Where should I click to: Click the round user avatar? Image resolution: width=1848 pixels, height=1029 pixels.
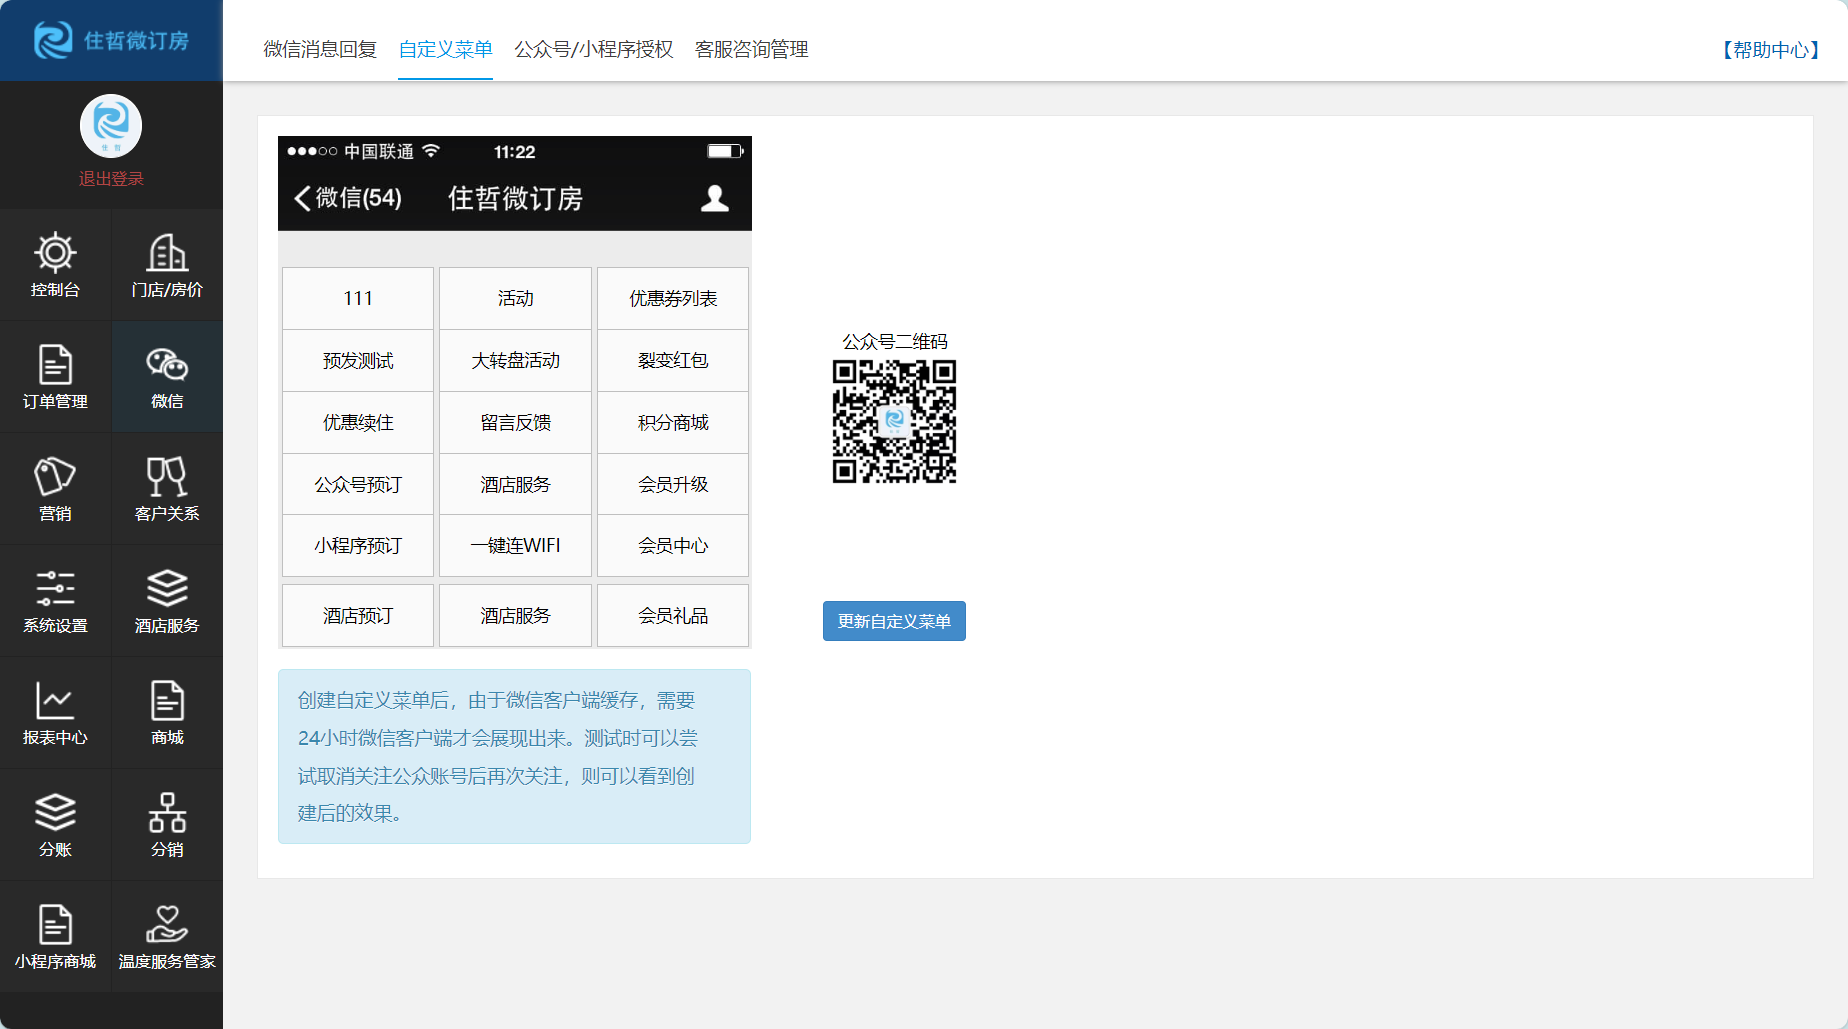tap(111, 126)
